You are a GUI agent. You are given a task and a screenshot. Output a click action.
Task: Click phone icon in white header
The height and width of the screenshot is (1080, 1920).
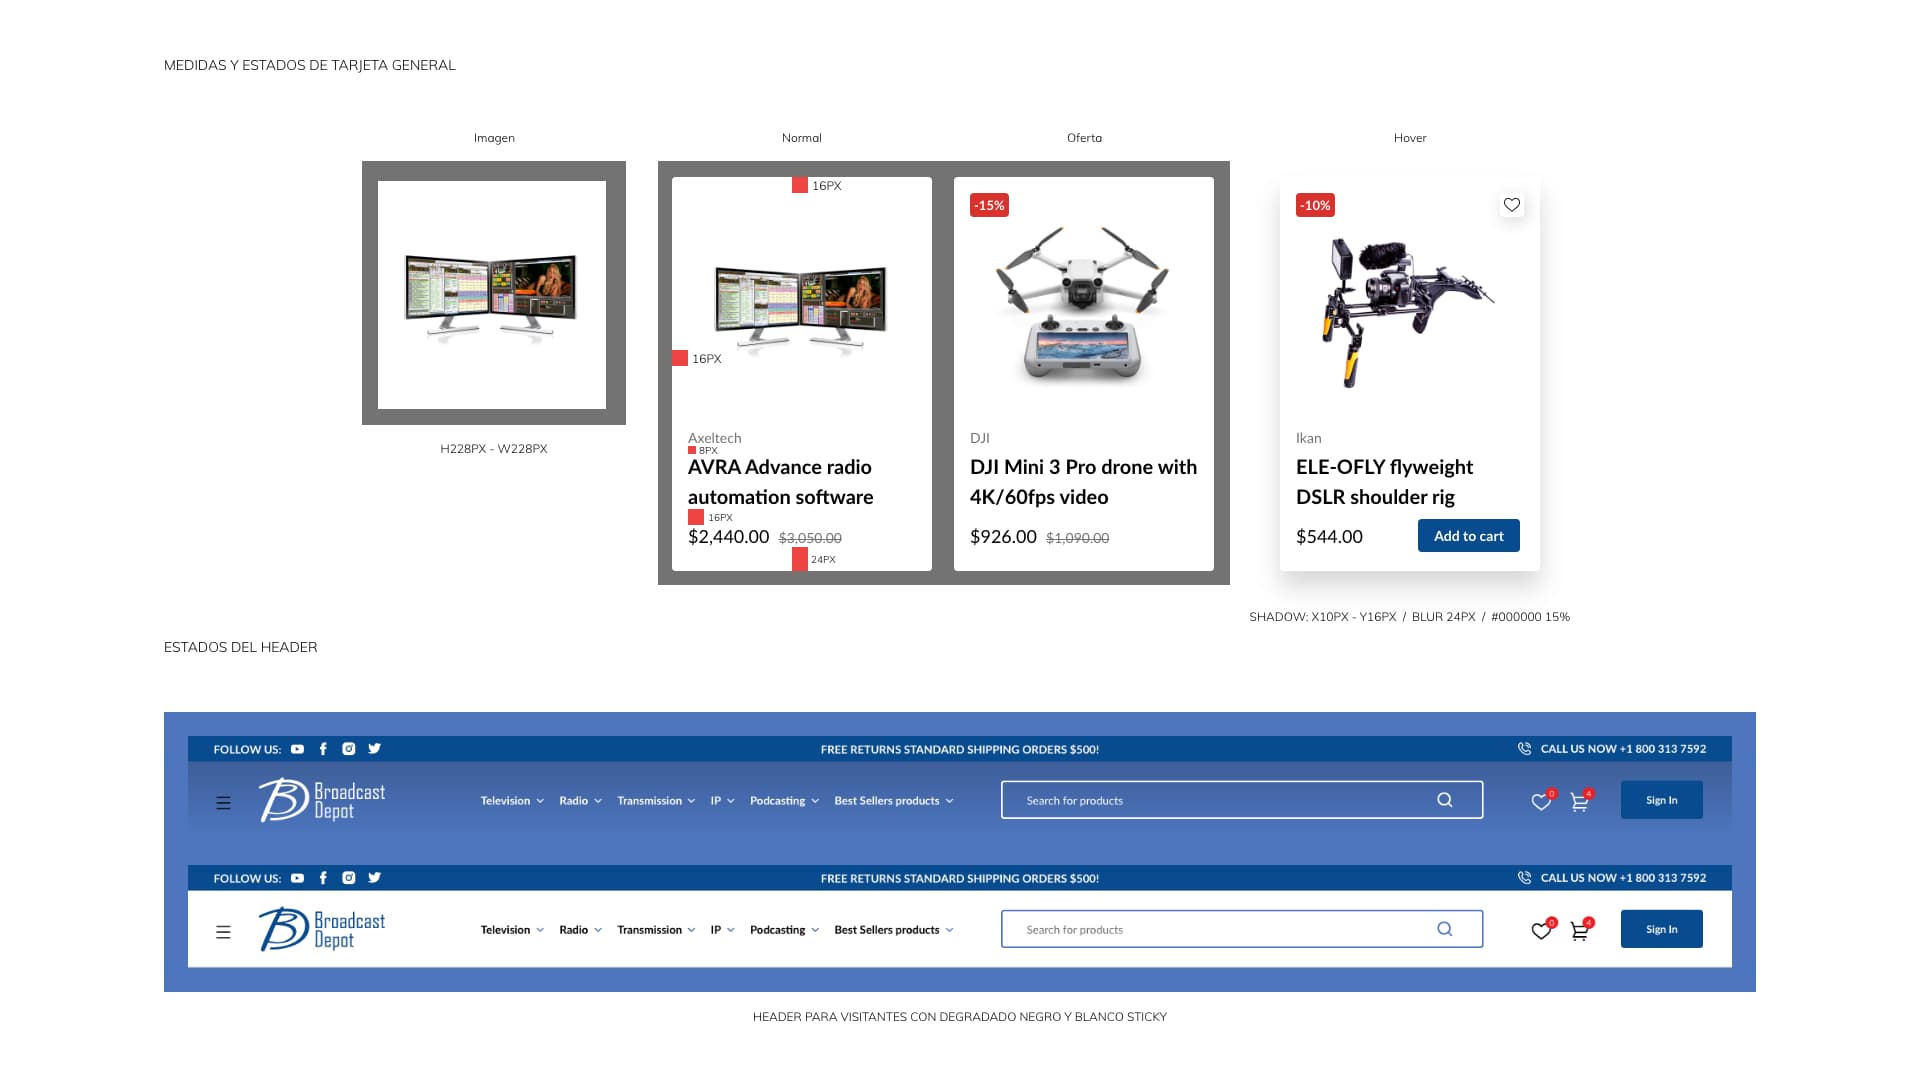point(1524,878)
